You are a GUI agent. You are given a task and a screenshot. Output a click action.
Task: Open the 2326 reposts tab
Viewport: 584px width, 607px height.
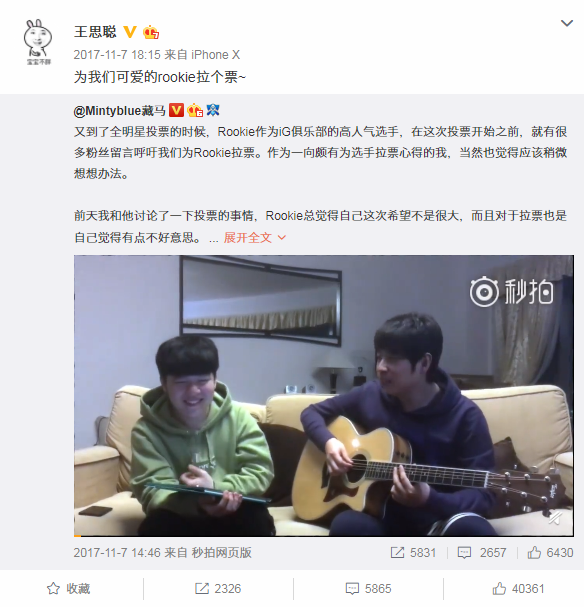(x=218, y=589)
